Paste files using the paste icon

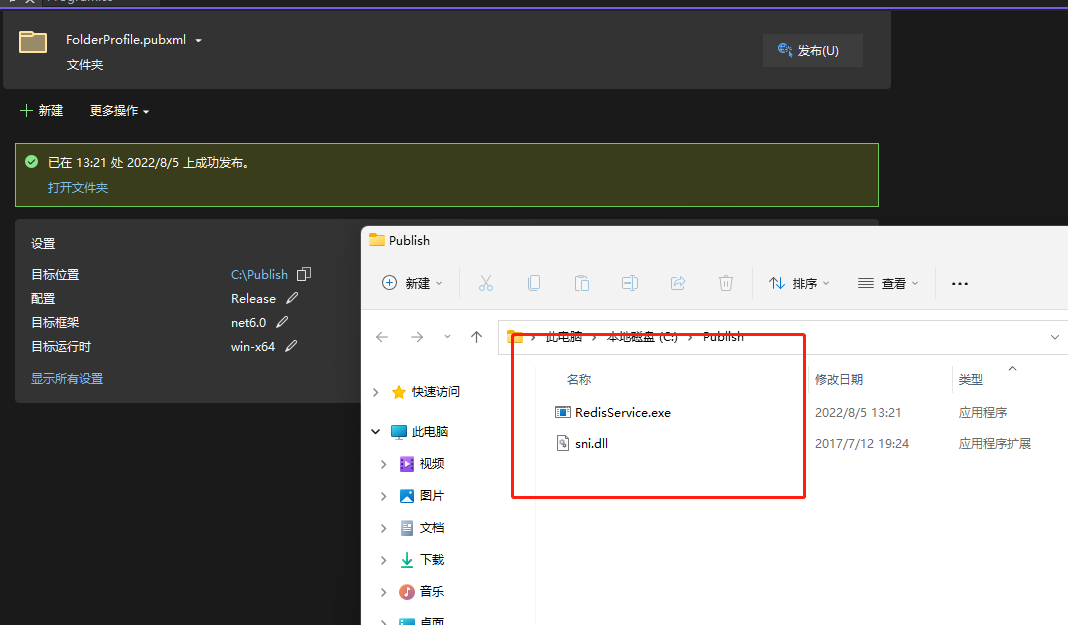point(582,283)
